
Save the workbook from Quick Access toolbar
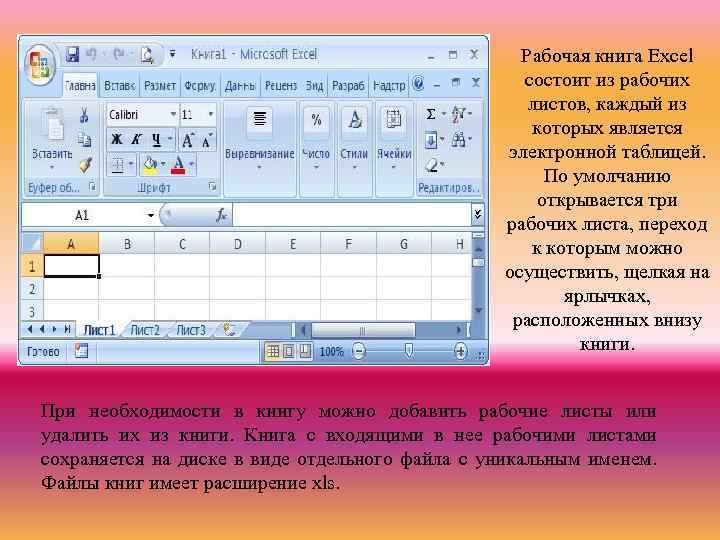pos(72,55)
